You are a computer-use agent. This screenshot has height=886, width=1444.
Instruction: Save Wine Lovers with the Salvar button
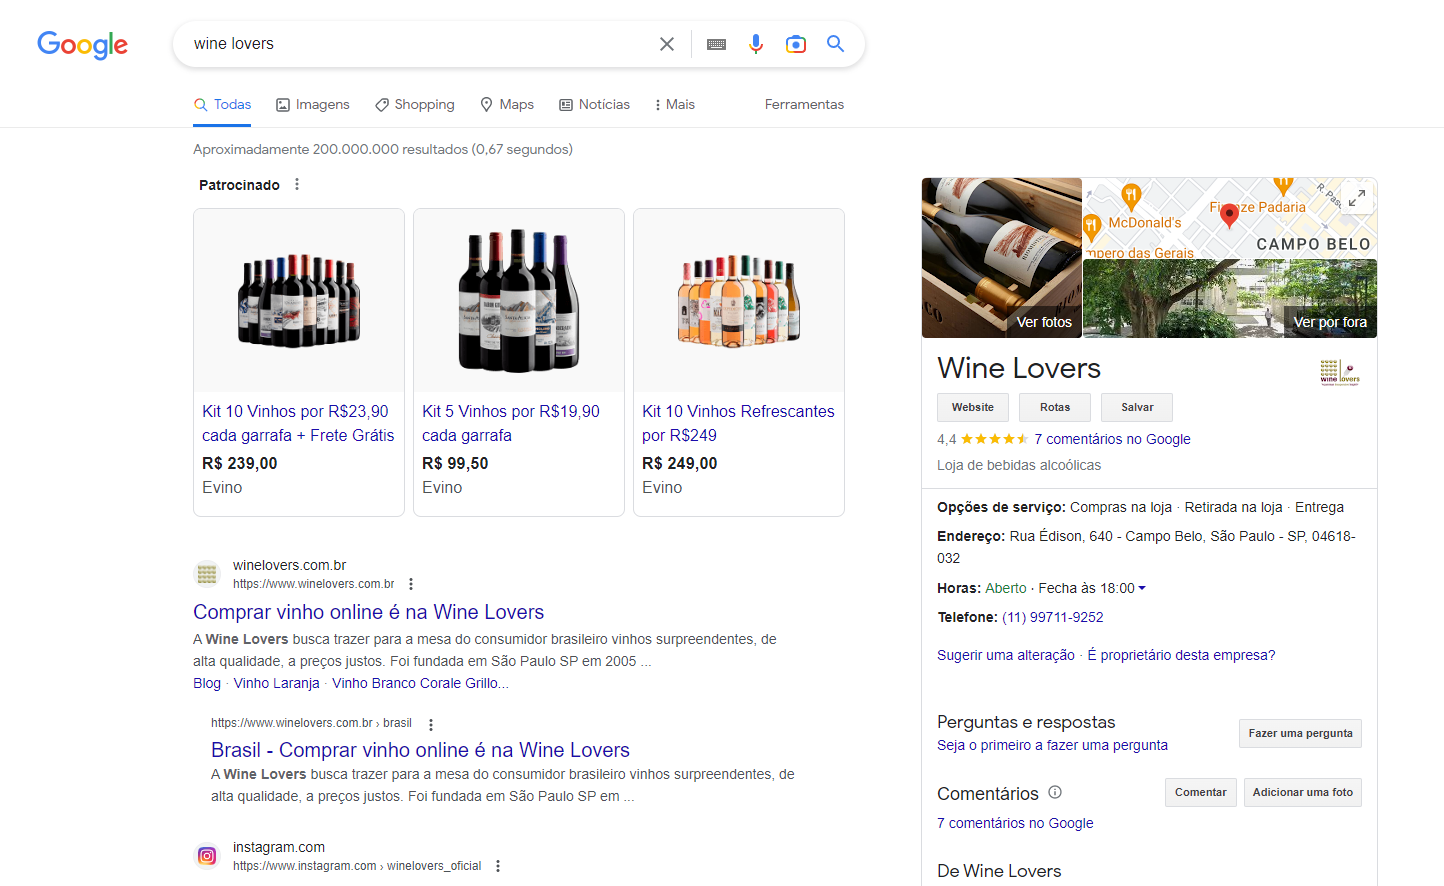1136,407
